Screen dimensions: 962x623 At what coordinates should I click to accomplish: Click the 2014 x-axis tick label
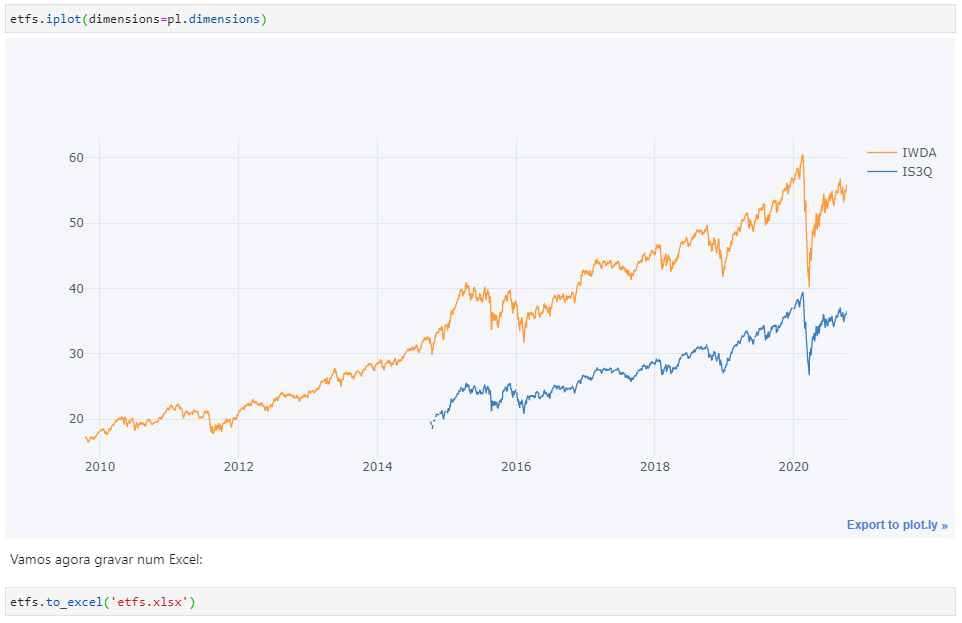tap(377, 466)
